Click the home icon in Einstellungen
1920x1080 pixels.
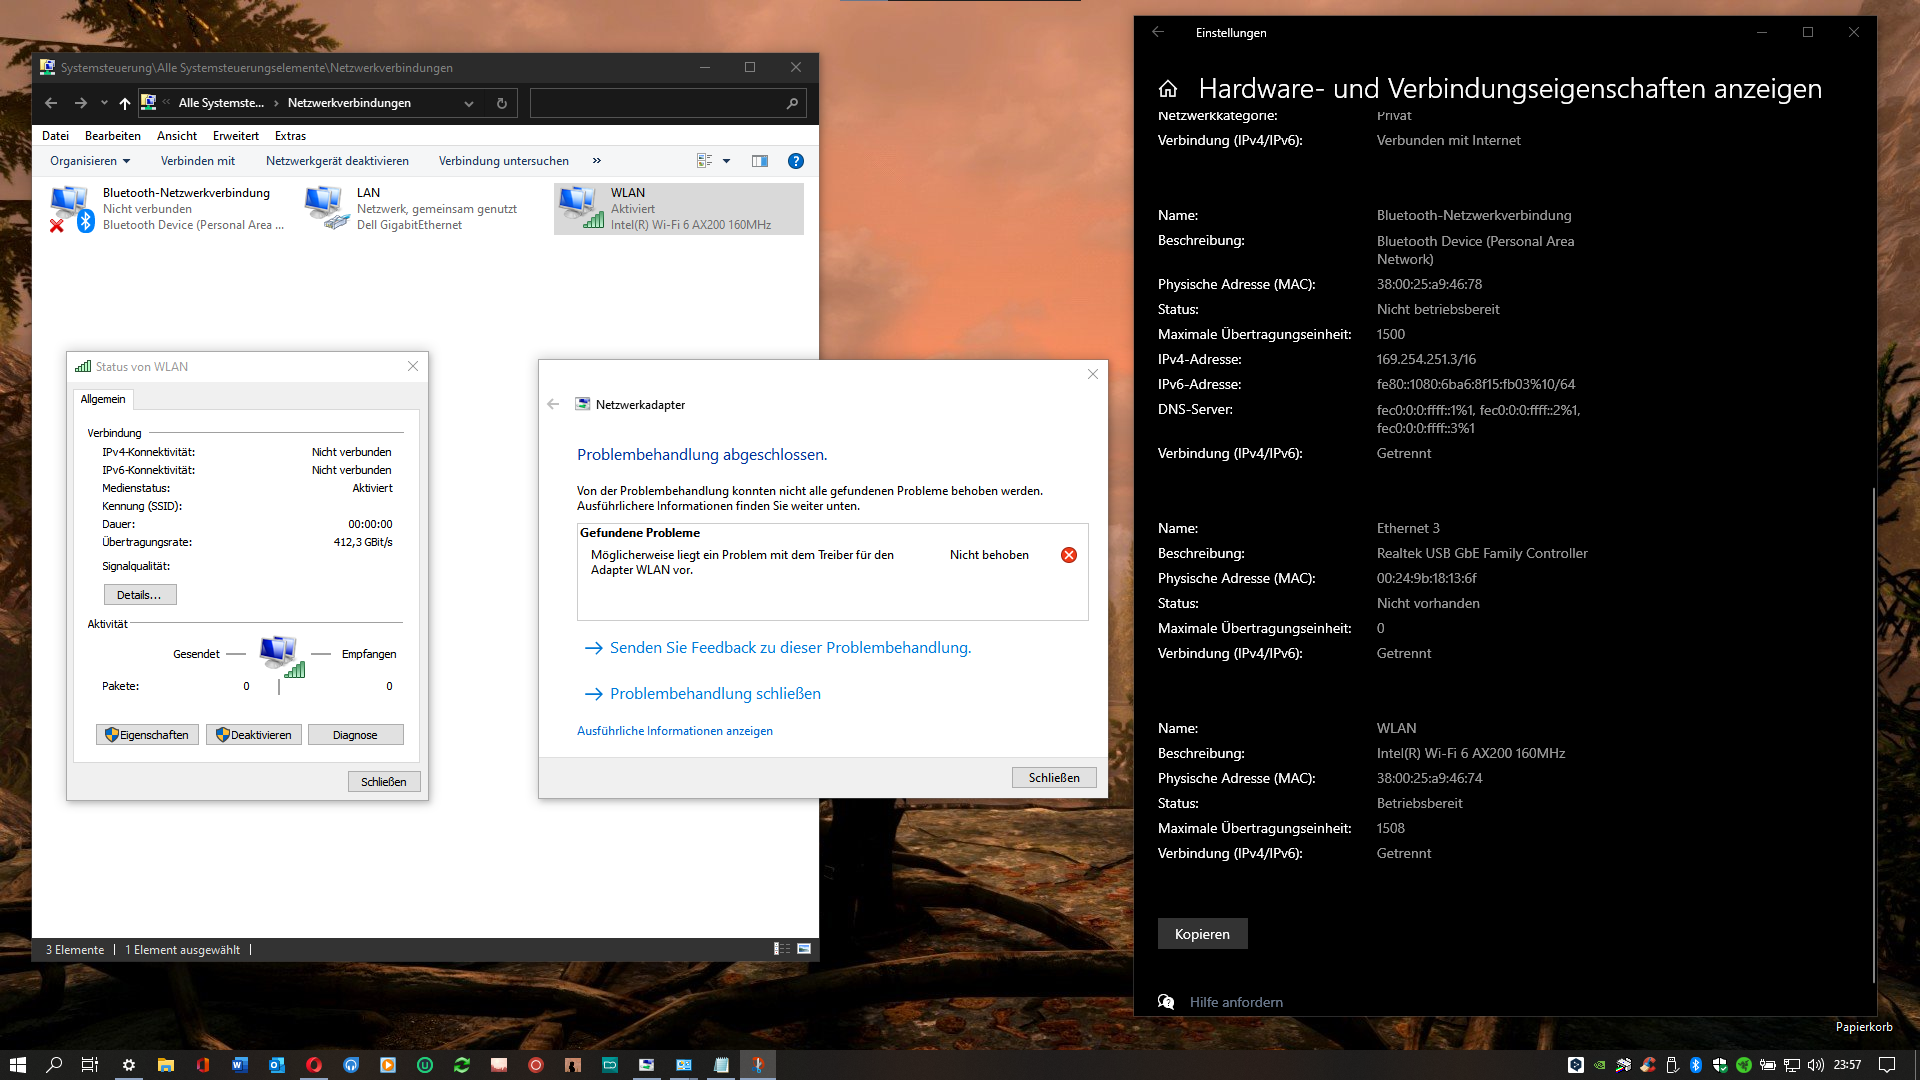1168,89
